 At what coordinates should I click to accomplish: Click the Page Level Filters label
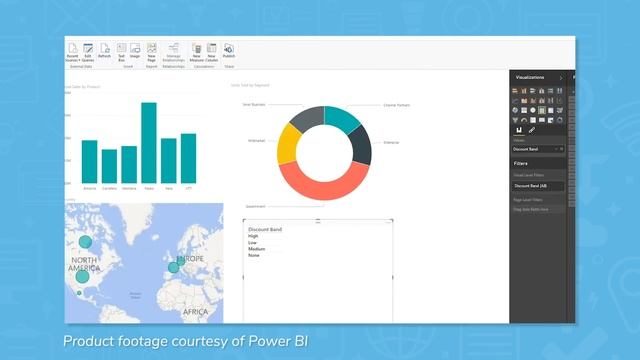coord(528,200)
